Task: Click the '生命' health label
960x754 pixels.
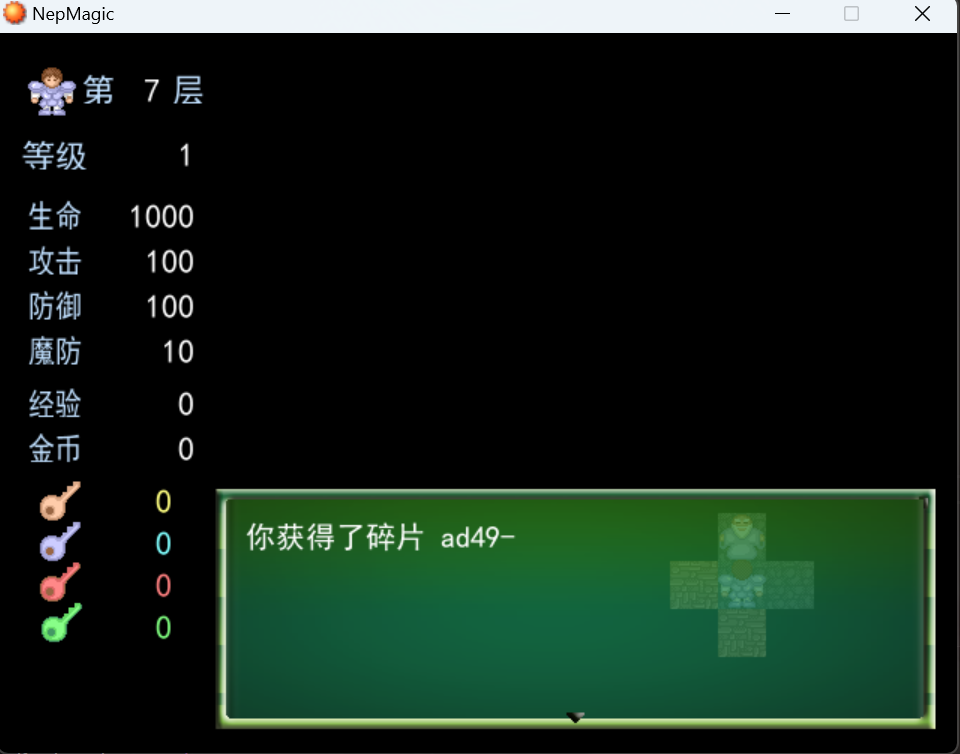Action: 55,216
